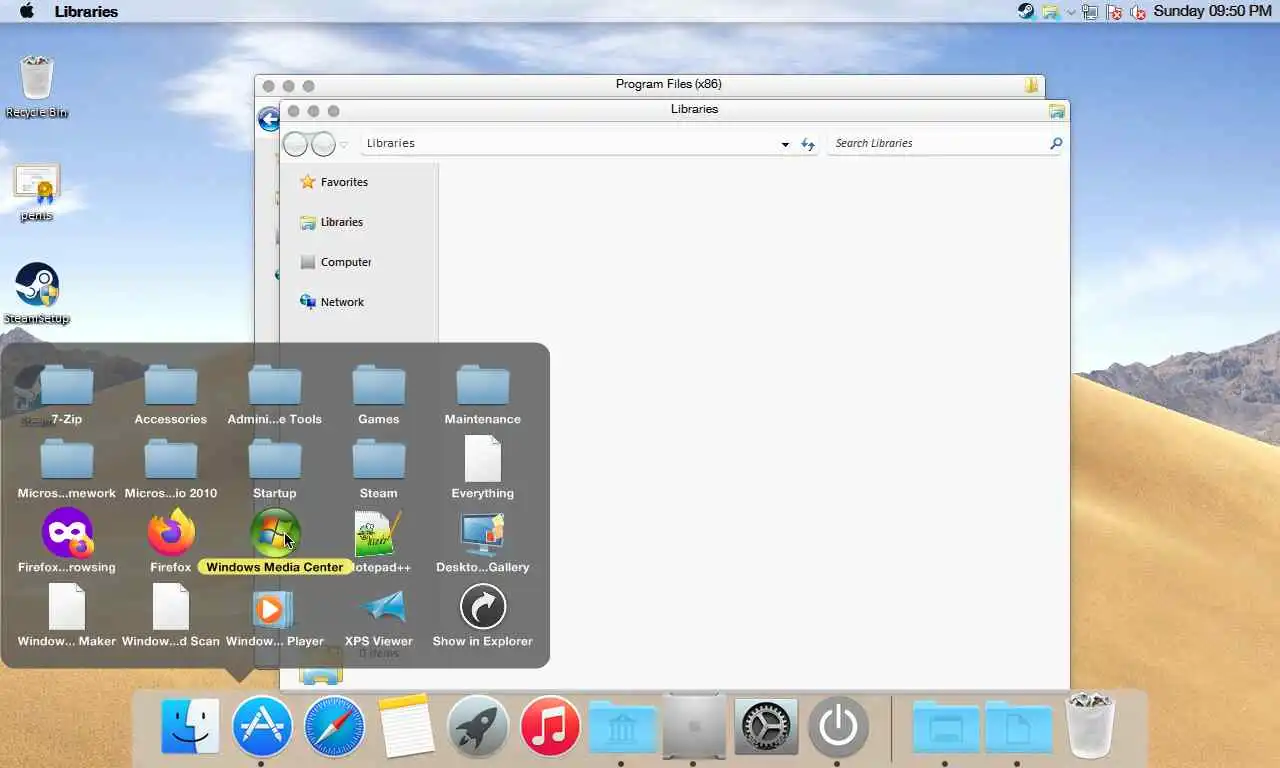Open Notes in the dock
Viewport: 1280px width, 768px height.
(406, 726)
